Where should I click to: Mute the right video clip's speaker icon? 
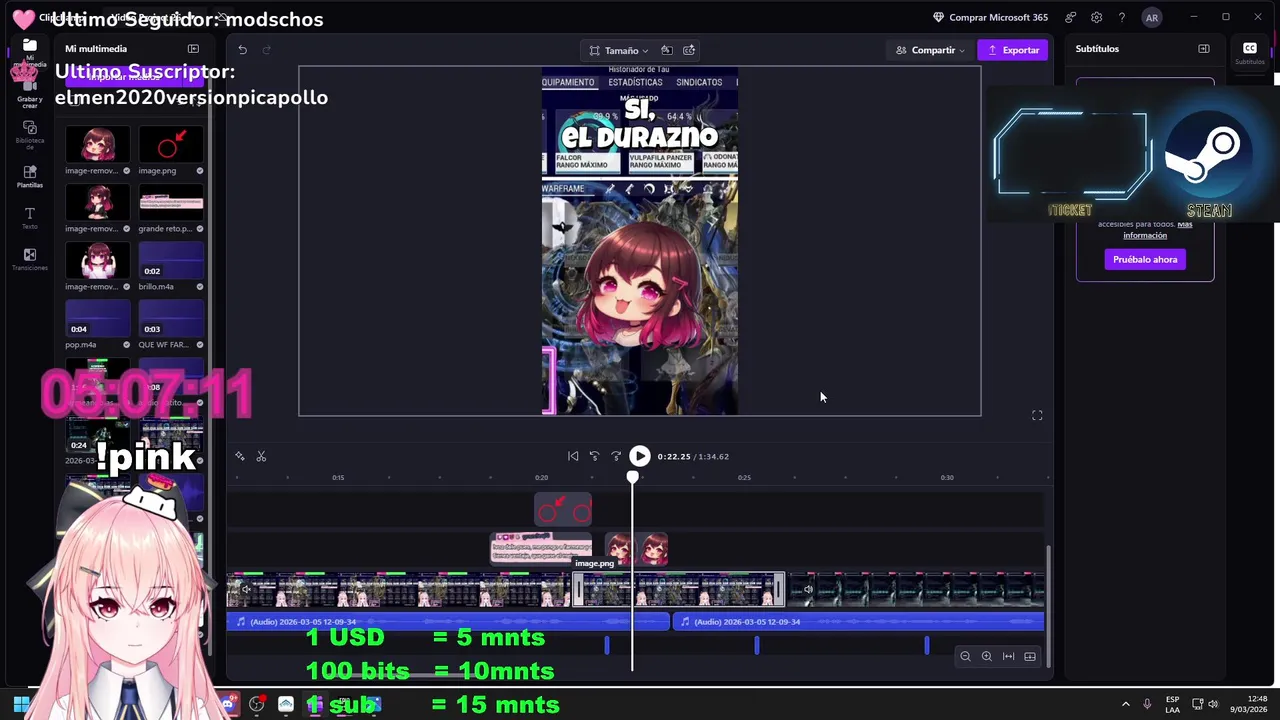808,589
